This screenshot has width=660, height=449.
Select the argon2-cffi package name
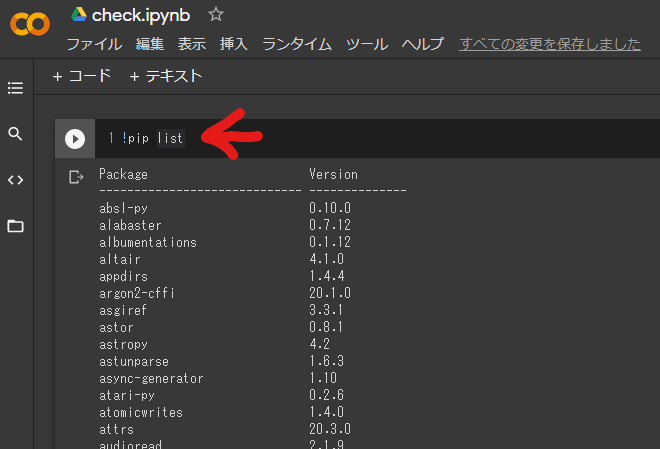[137, 293]
